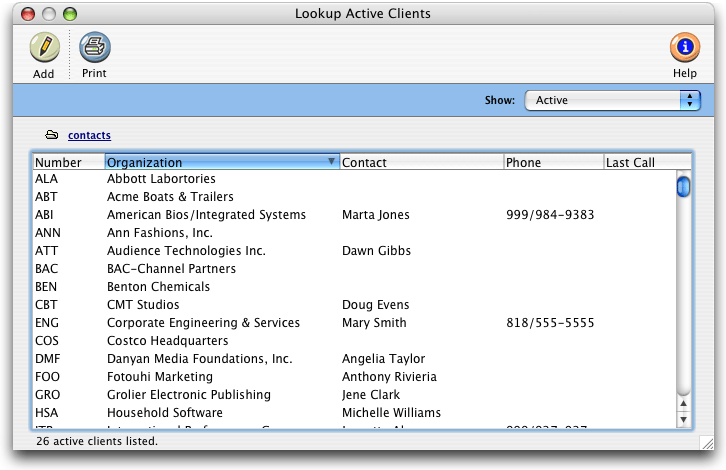Open the contacts link
Viewport: 726px width, 470px height.
(x=89, y=135)
